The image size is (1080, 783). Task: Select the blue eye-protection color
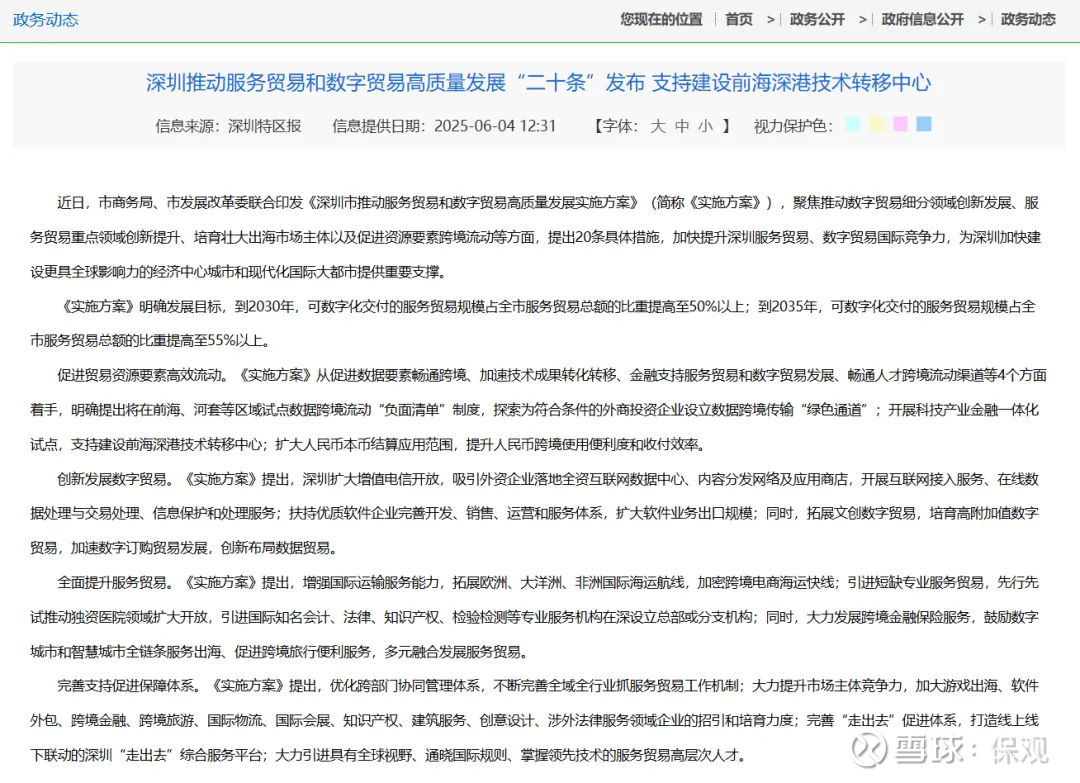point(924,124)
